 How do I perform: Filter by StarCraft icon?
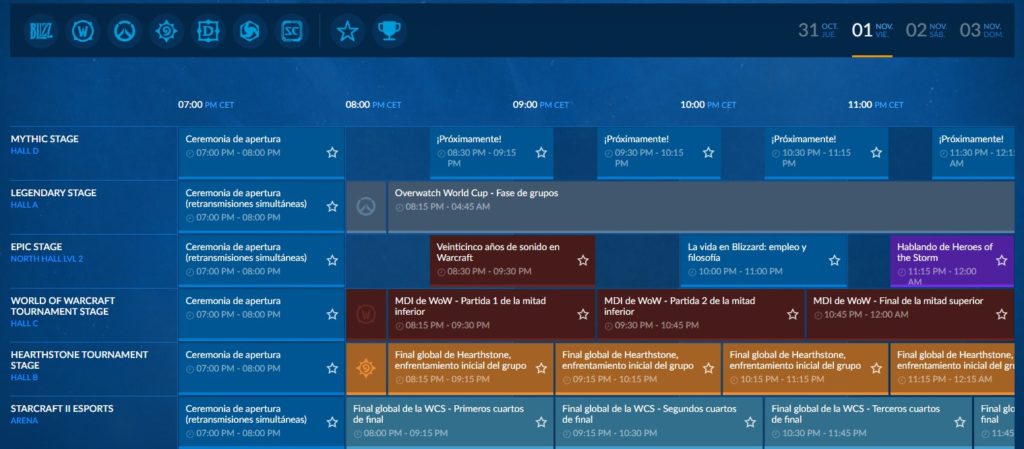[291, 31]
